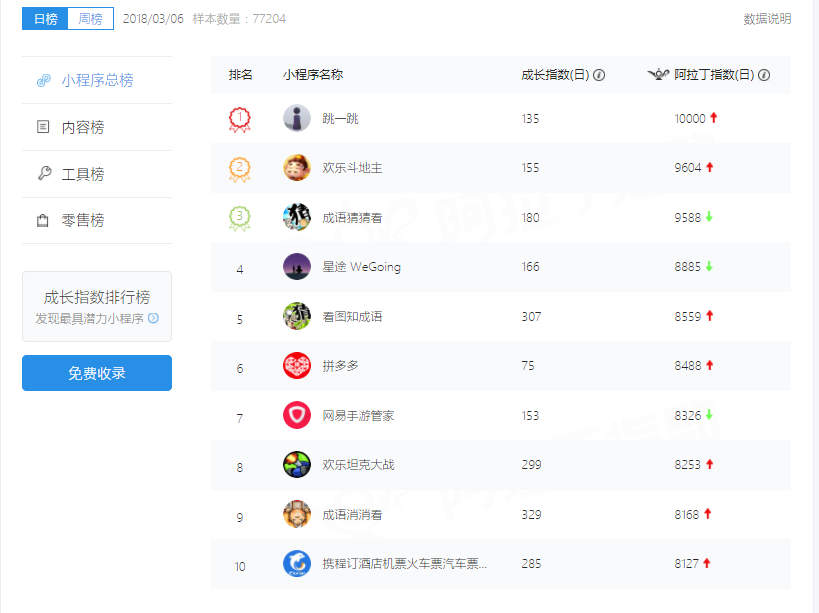Open the 欢乐斗地主 app icon
This screenshot has height=613, width=819.
pos(297,168)
